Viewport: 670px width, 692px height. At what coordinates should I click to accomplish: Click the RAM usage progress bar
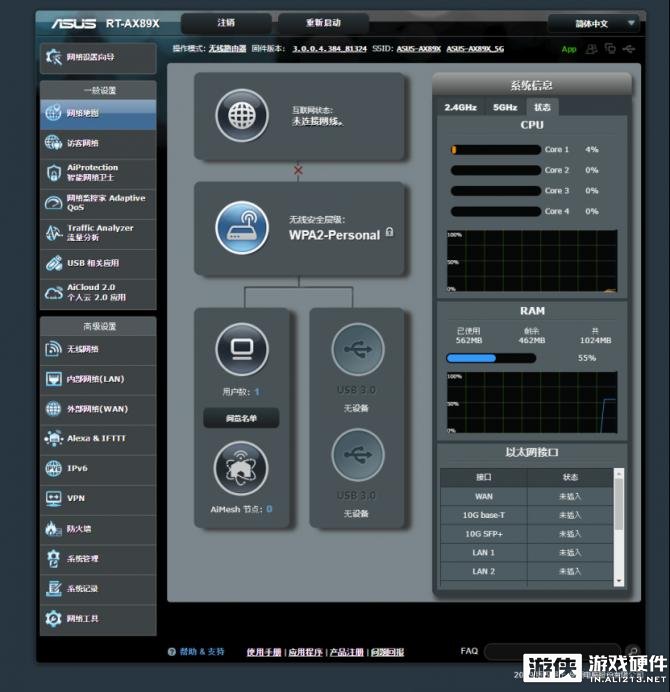(x=491, y=358)
